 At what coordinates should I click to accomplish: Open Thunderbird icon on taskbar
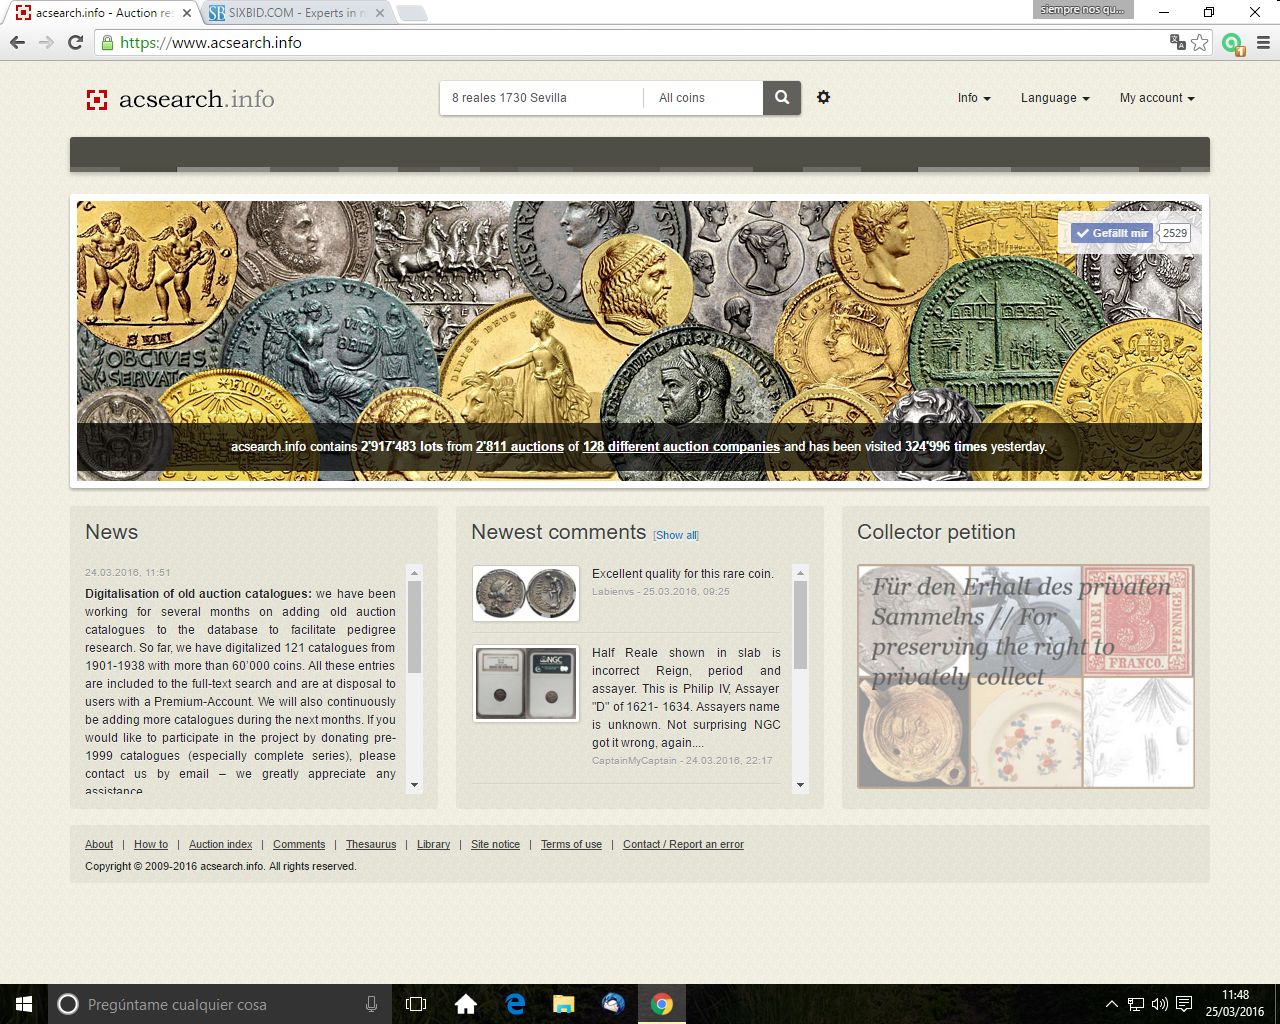coord(613,1004)
